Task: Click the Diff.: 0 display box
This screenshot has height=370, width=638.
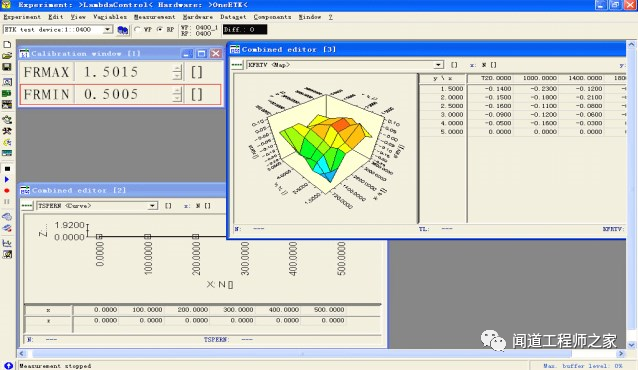Action: coord(245,30)
